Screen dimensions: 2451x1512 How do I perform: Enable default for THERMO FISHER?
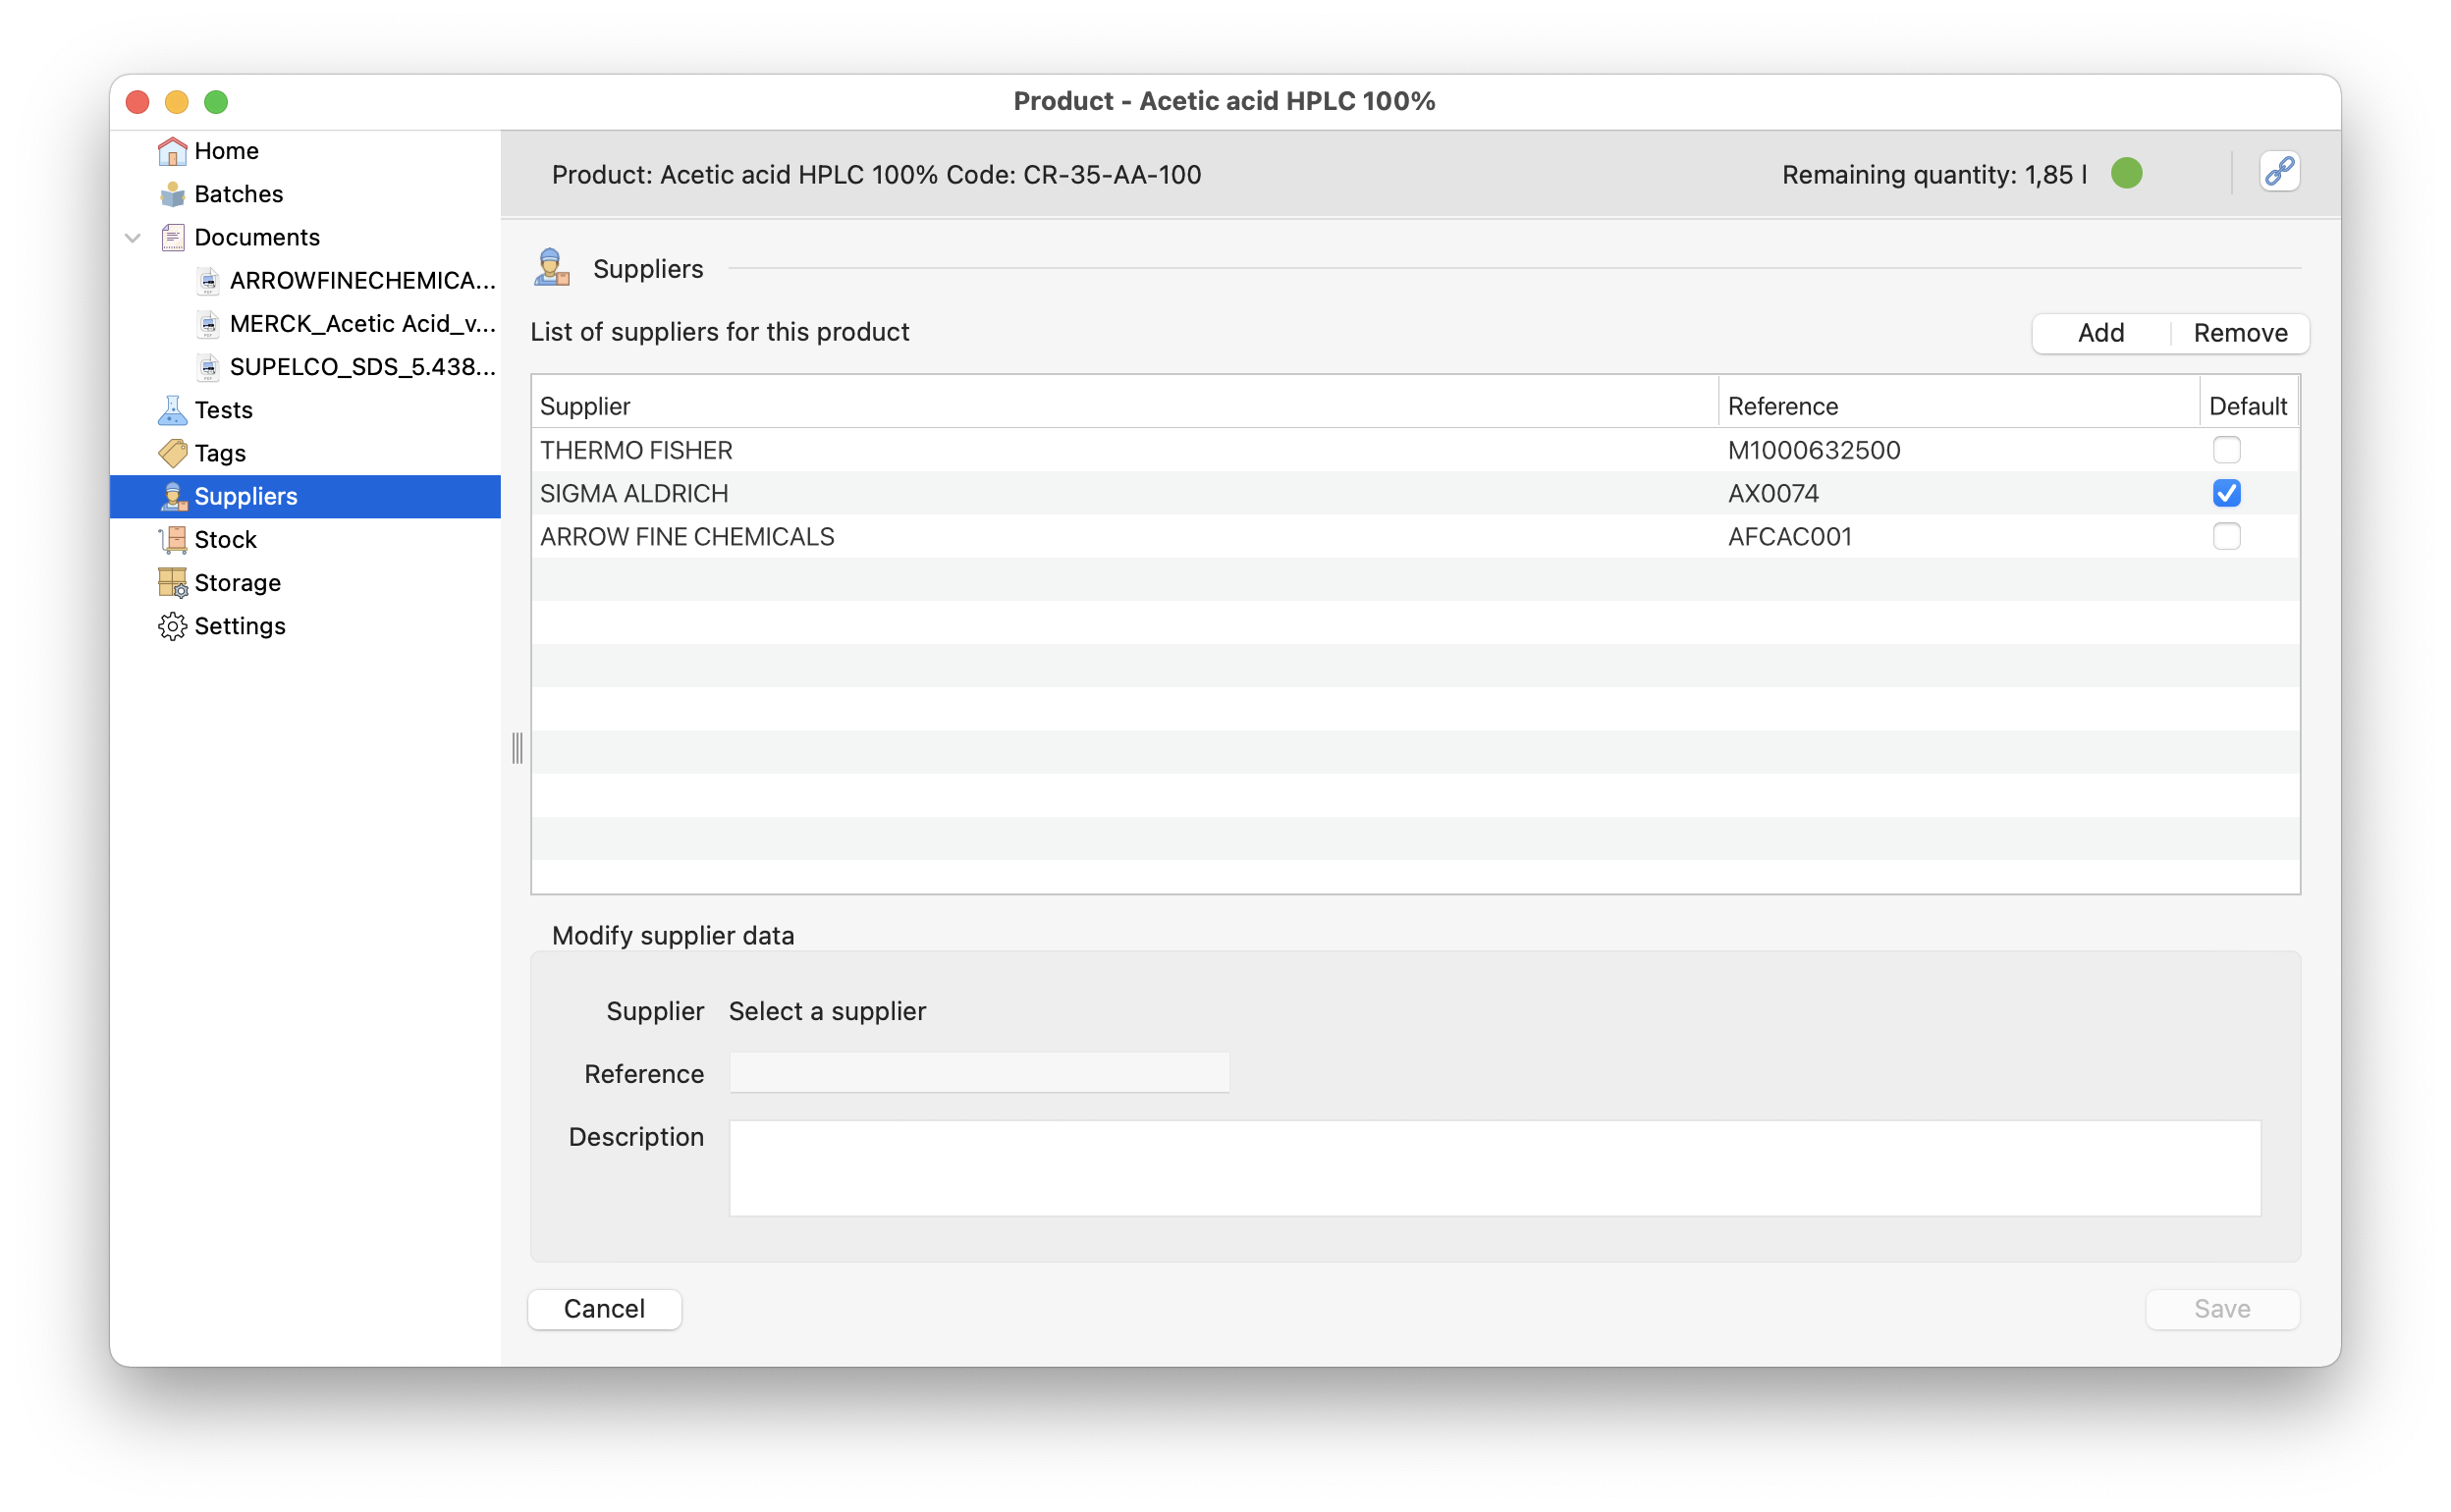coord(2226,450)
